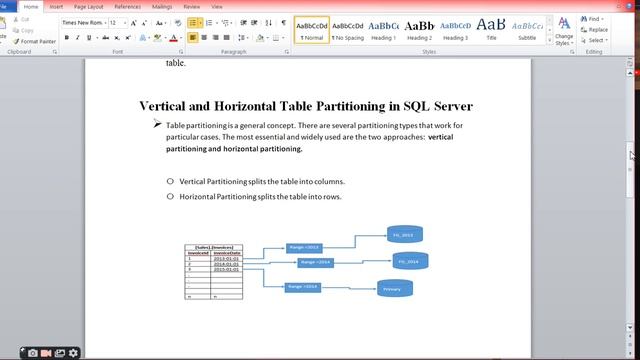640x360 pixels.
Task: Apply the Title style
Action: [x=491, y=30]
